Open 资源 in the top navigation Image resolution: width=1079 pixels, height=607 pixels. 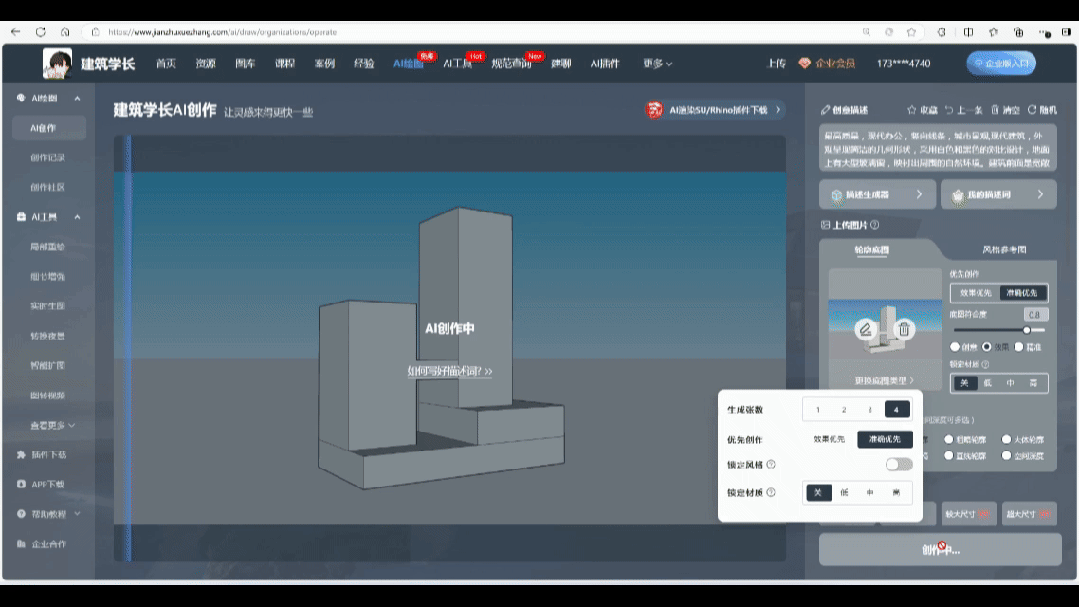pyautogui.click(x=206, y=63)
